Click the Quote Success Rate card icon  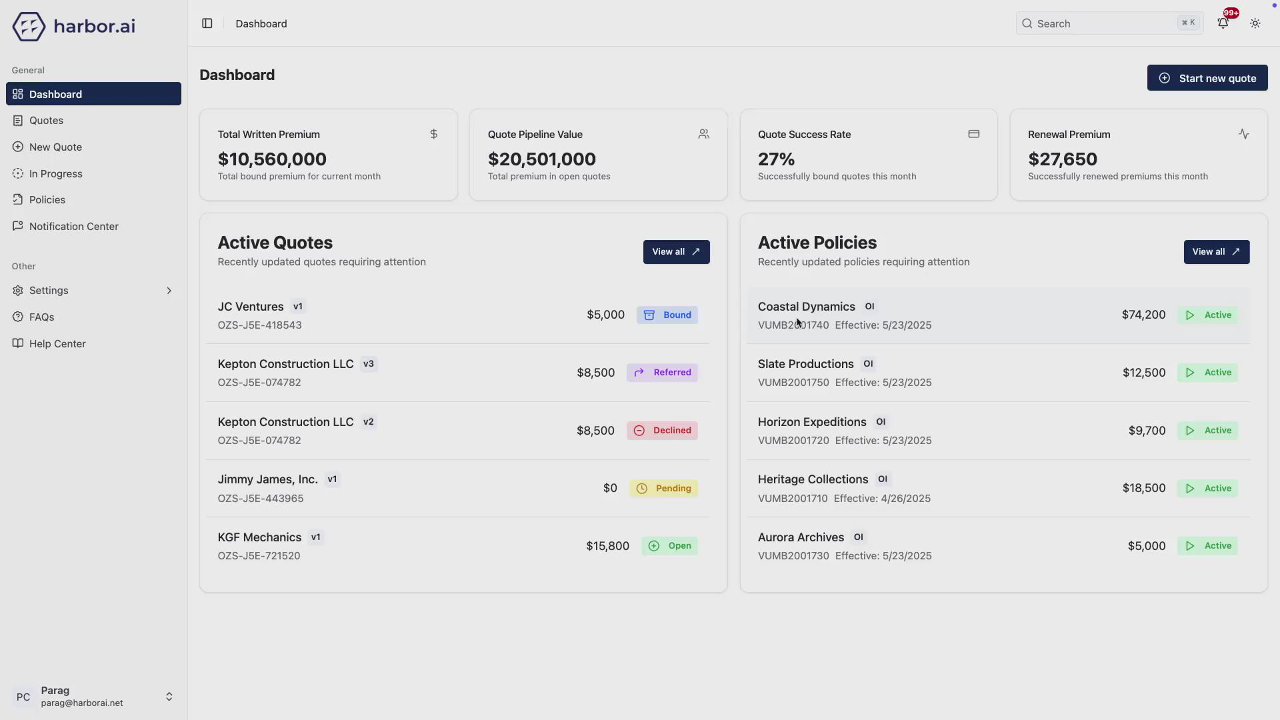coord(973,134)
